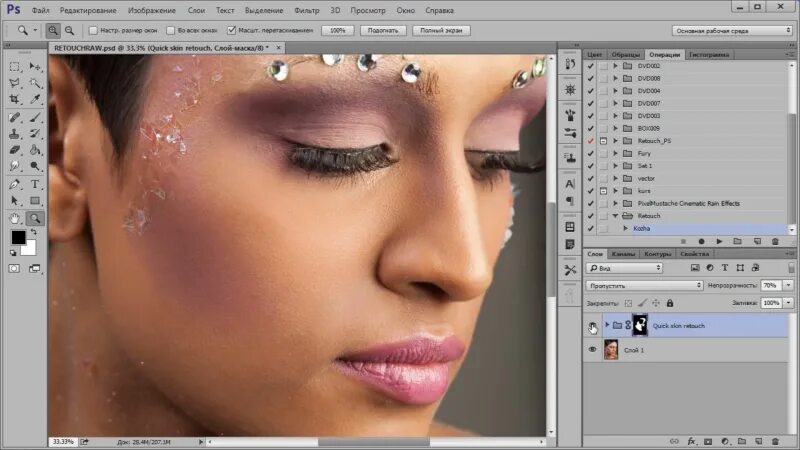
Task: Expand the Quick skin retouch layer group
Action: (x=607, y=324)
